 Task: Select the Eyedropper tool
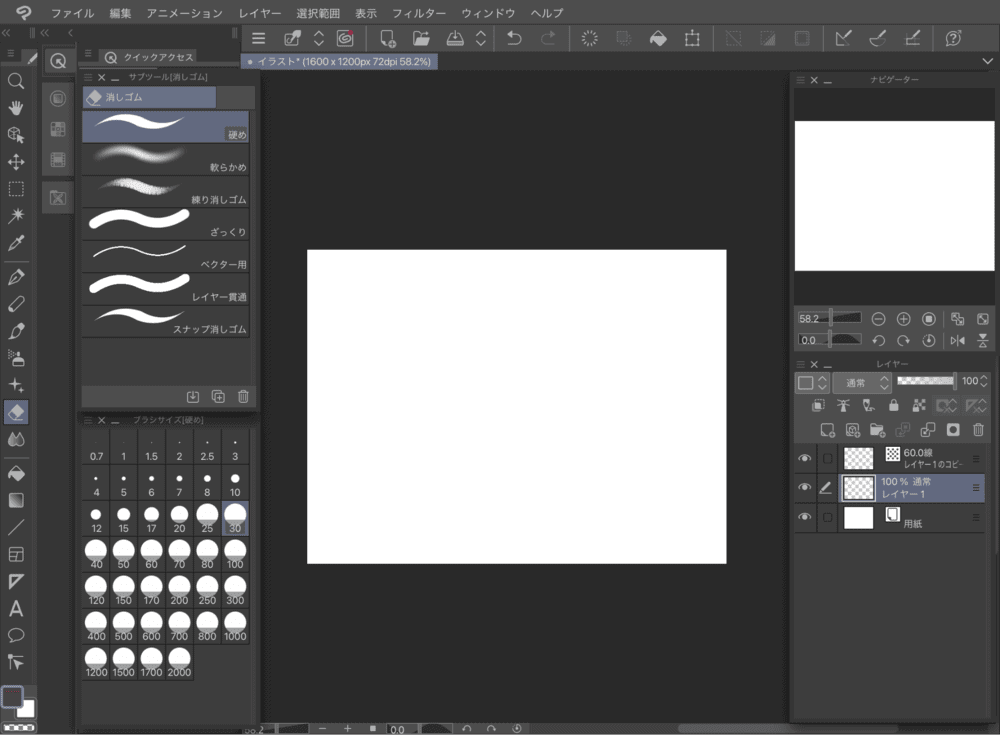[x=16, y=243]
